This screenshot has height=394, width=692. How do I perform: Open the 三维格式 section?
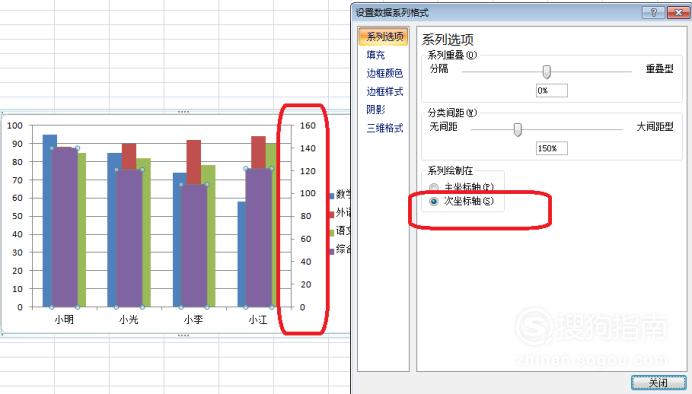pyautogui.click(x=384, y=128)
